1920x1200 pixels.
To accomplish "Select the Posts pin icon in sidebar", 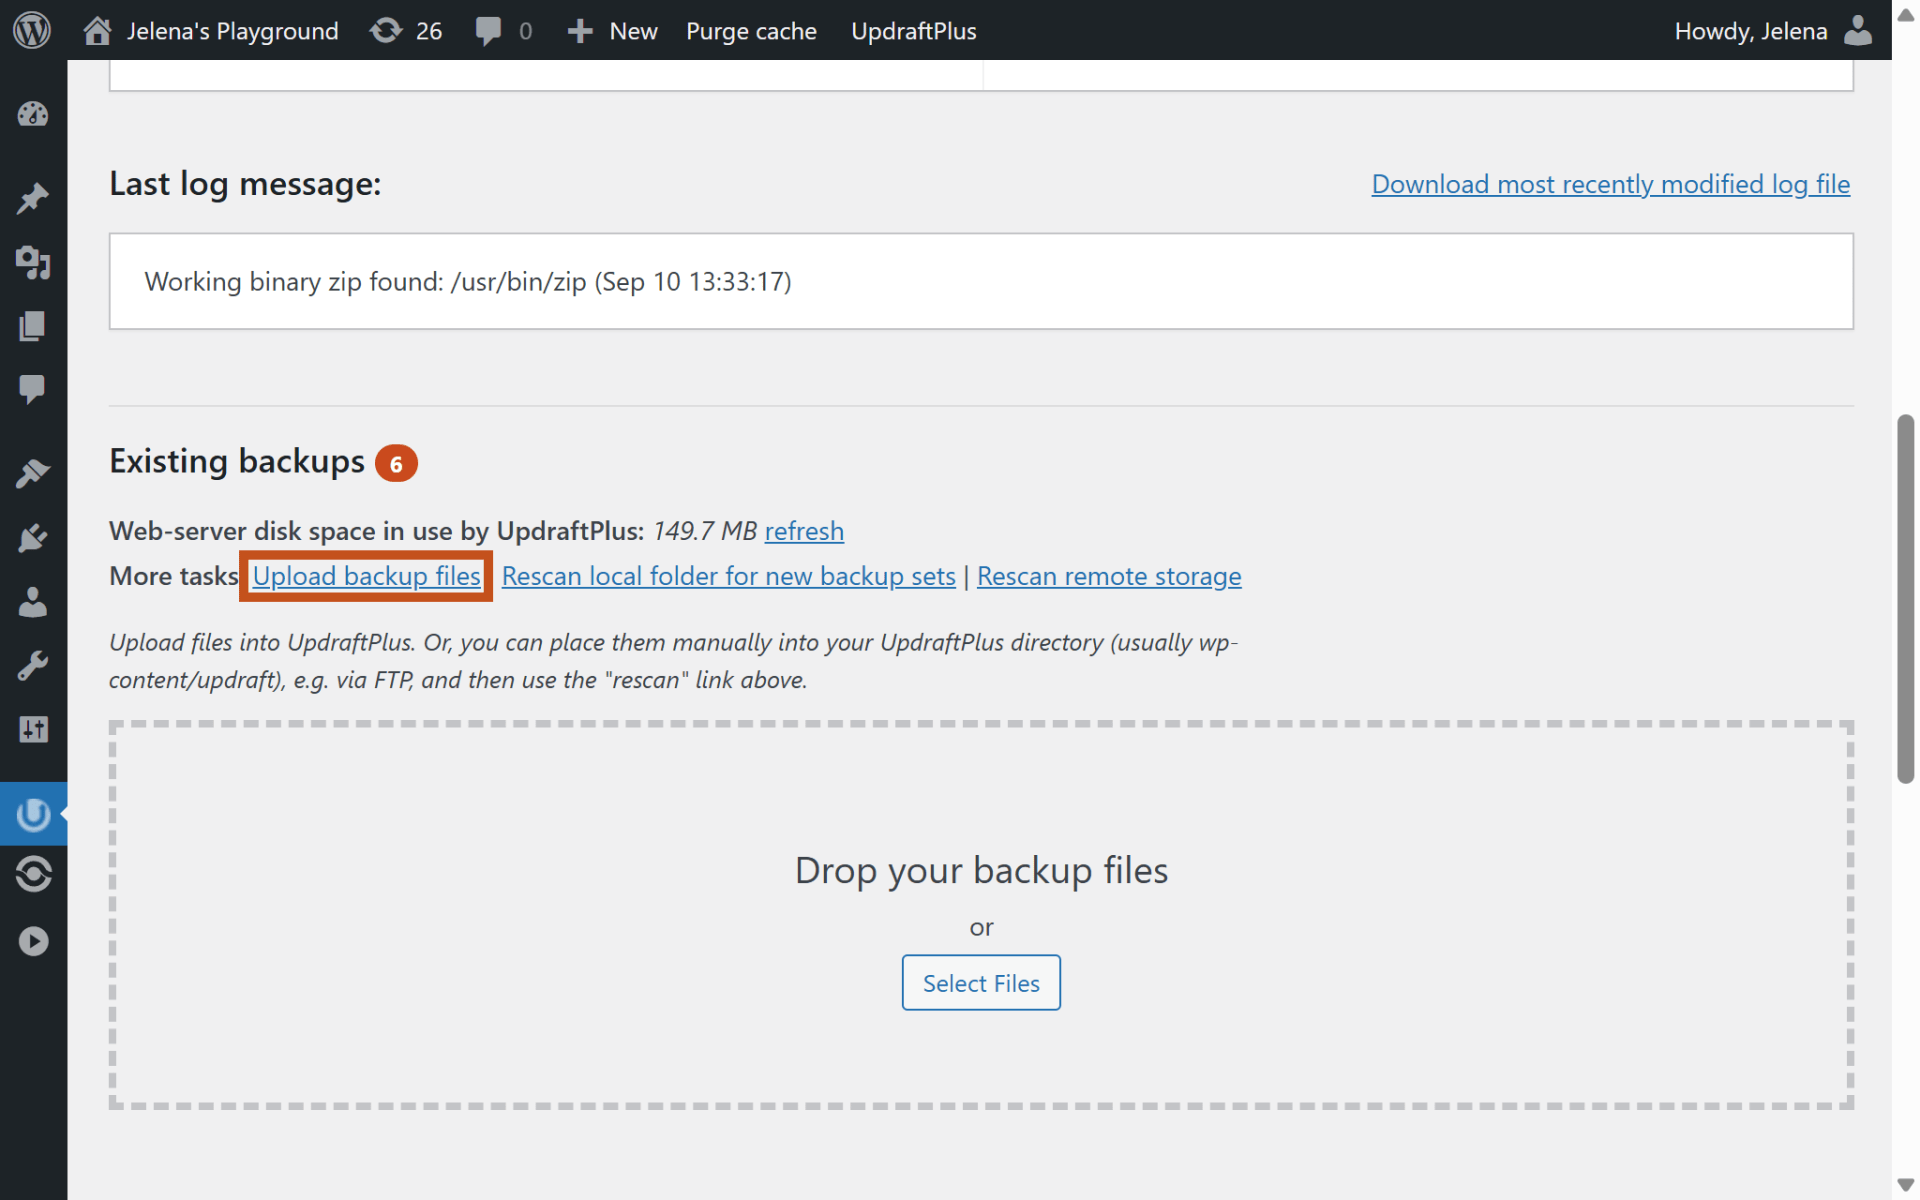I will point(33,198).
